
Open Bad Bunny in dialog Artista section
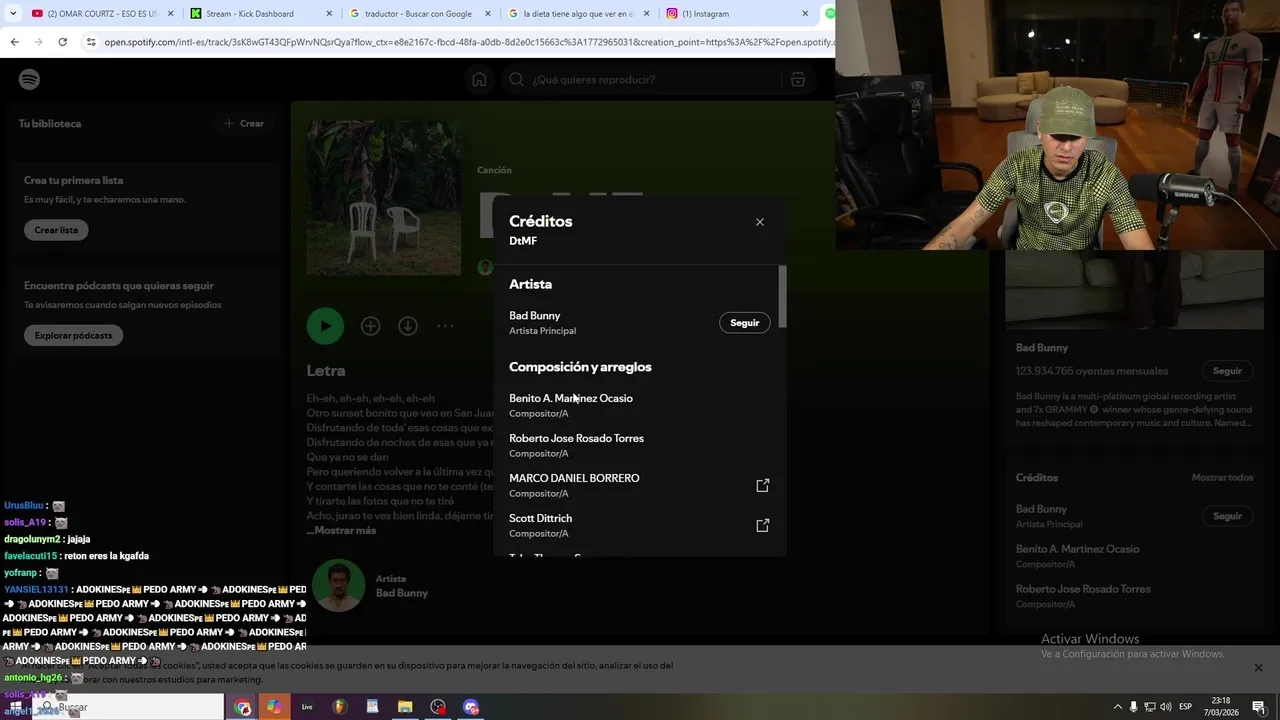pos(535,316)
